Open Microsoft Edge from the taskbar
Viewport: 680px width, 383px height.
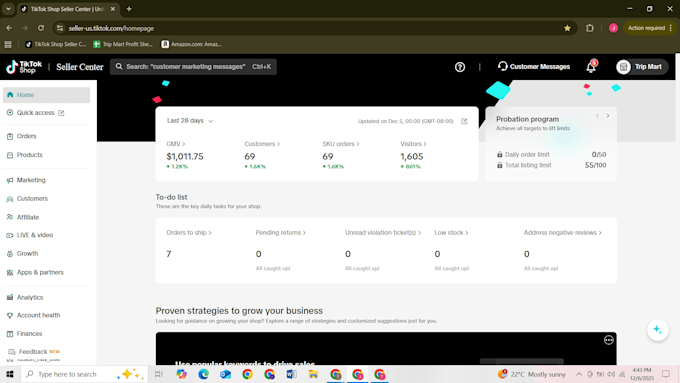(203, 374)
